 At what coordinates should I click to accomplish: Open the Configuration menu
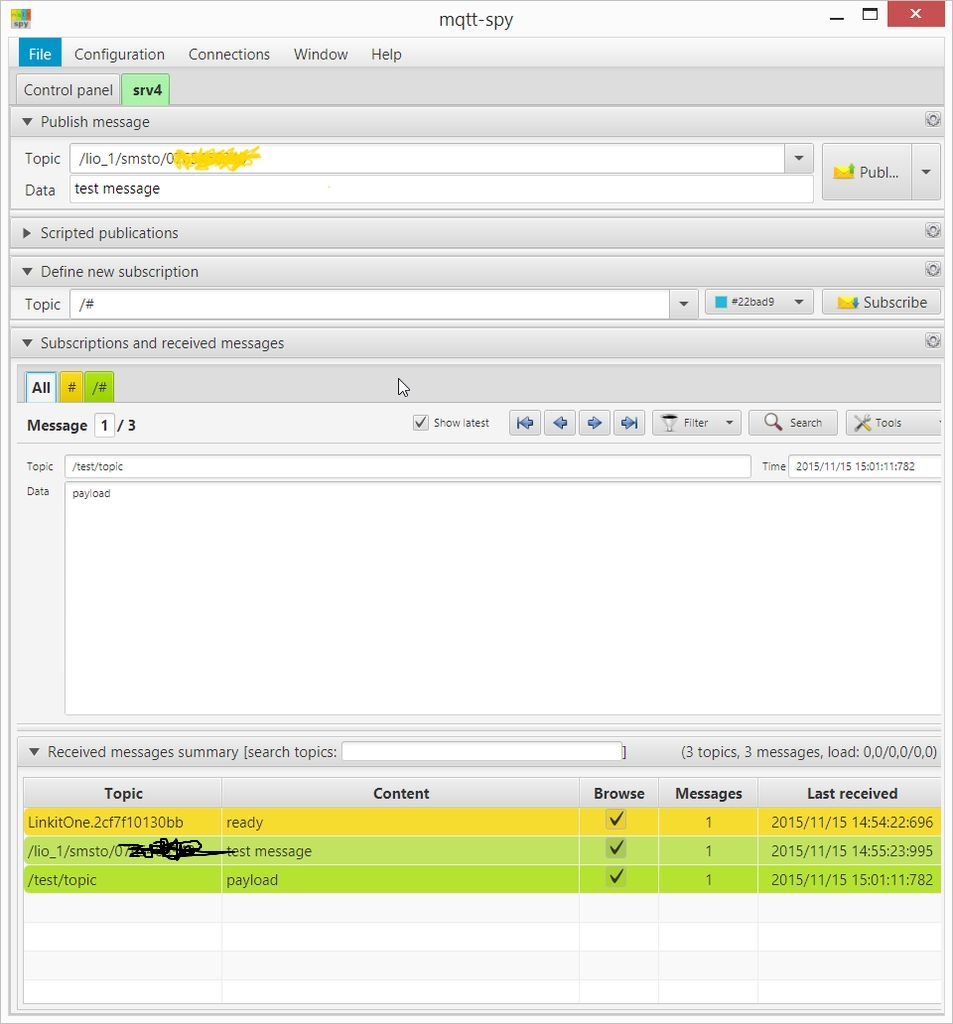pos(120,54)
